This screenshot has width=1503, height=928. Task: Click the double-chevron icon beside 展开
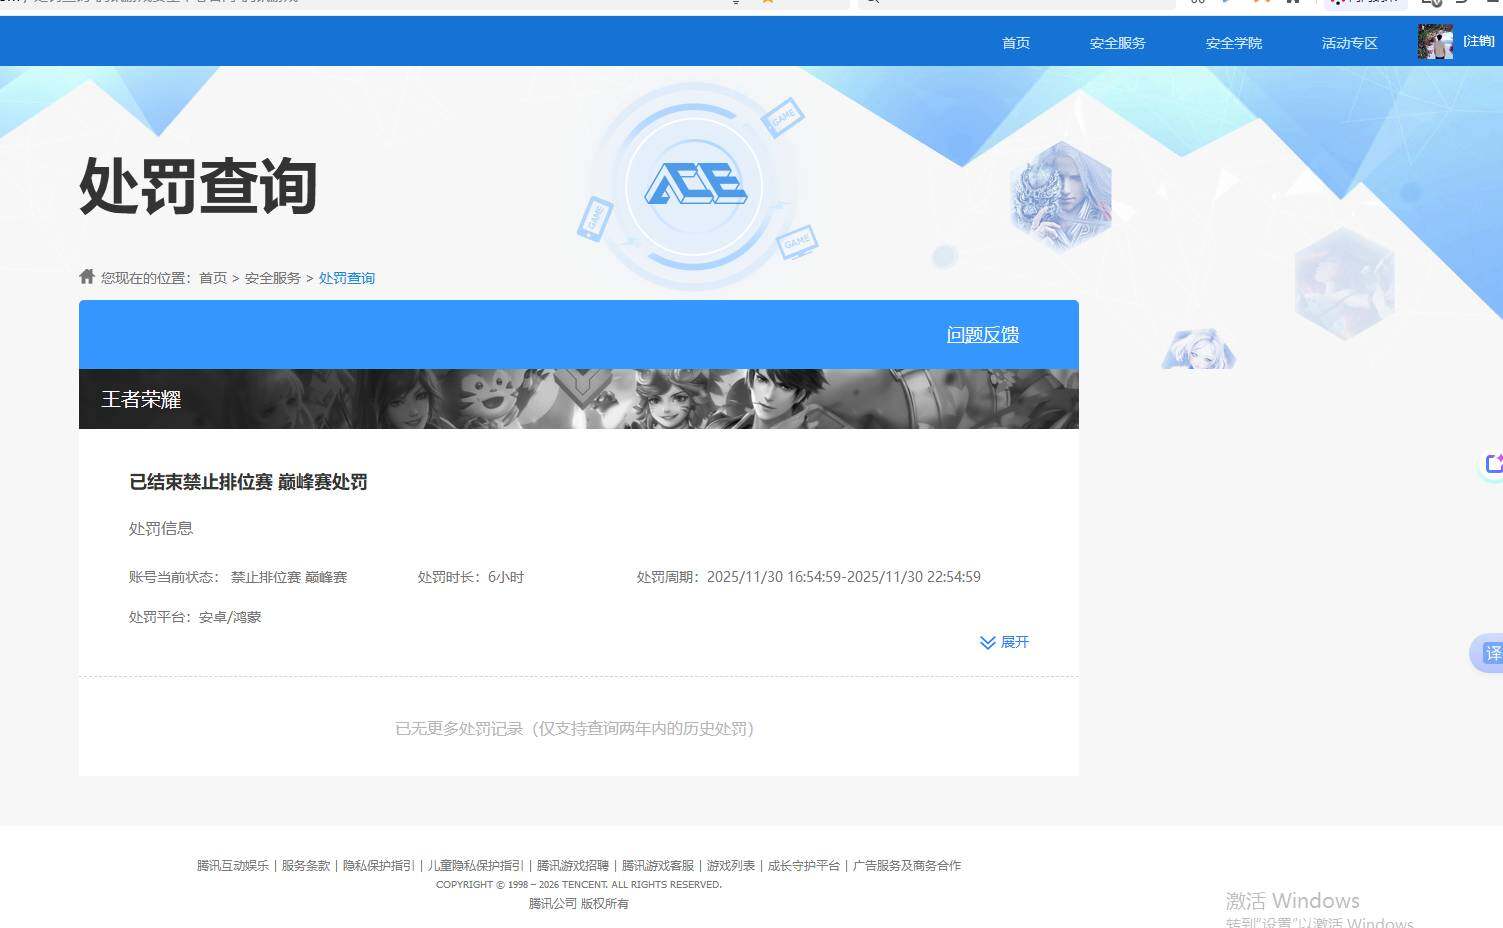(987, 642)
